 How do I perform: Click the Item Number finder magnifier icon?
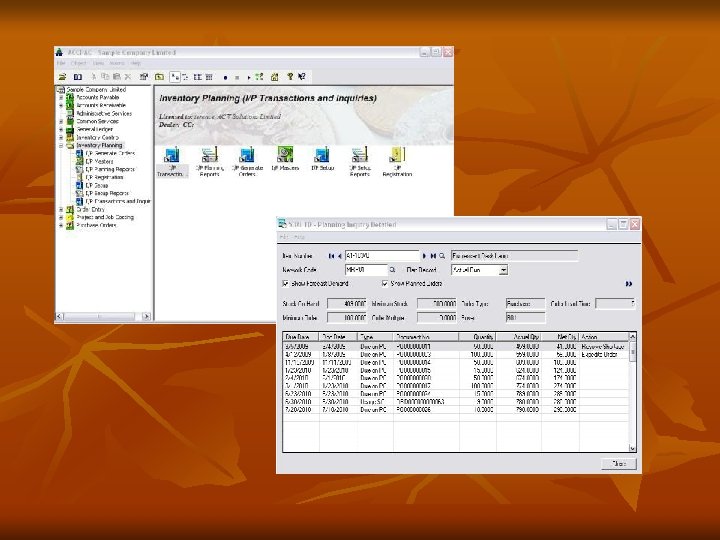point(441,255)
